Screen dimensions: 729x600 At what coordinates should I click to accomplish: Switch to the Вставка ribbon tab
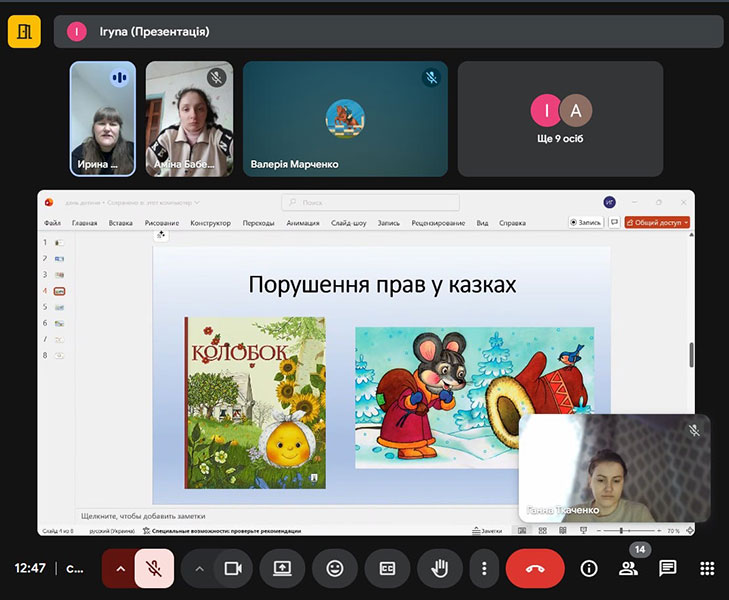[x=120, y=223]
